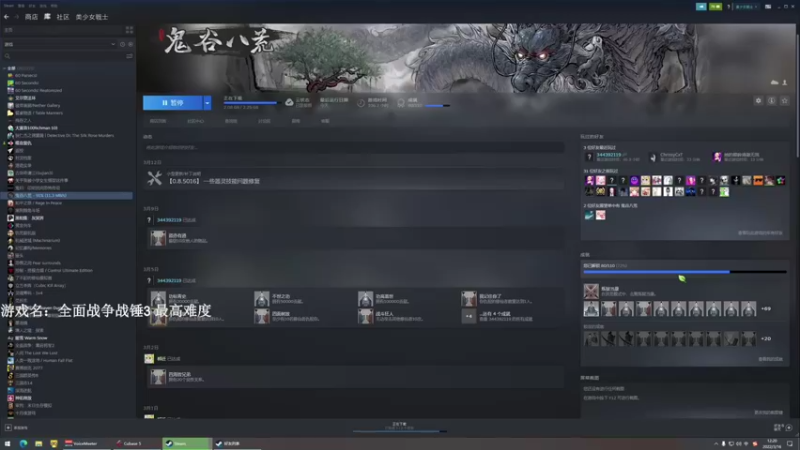Select 60 Seconds! Reatomized in the game list
Screen dimensions: 800x450
tap(36, 90)
